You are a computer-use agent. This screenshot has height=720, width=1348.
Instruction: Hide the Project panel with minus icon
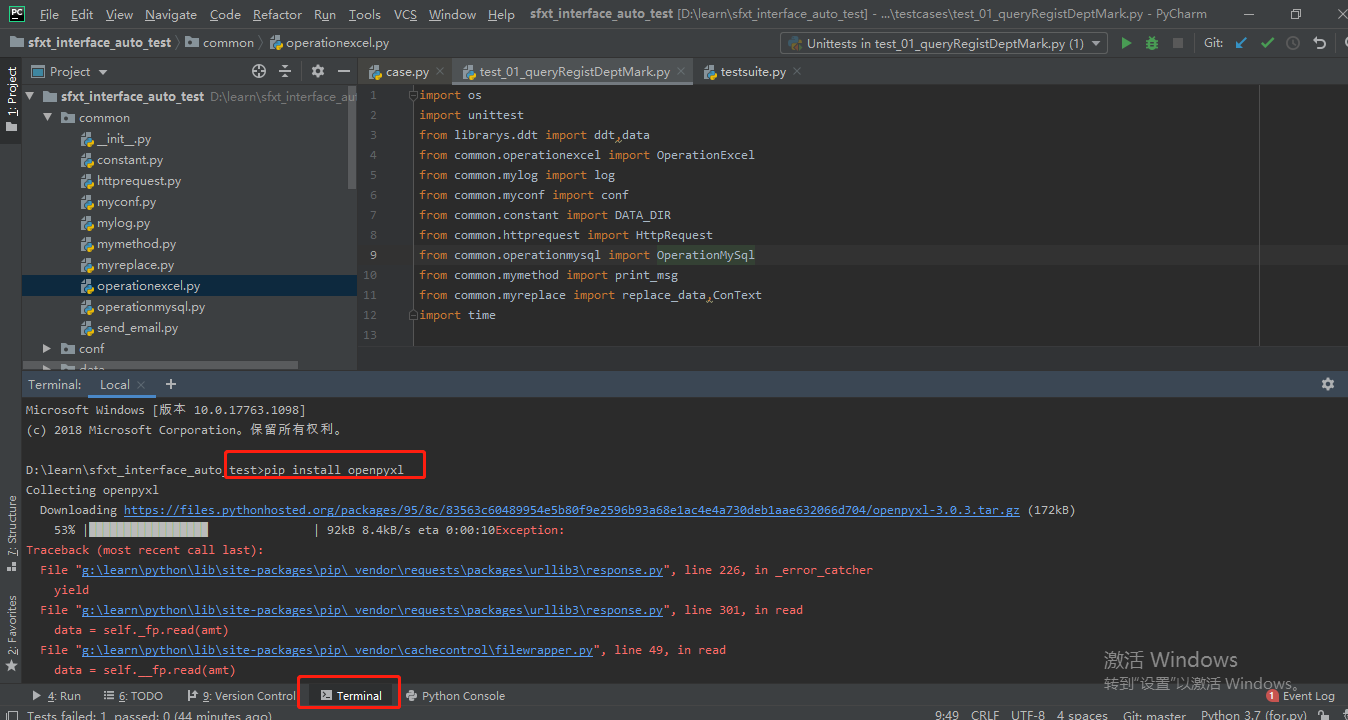(343, 71)
